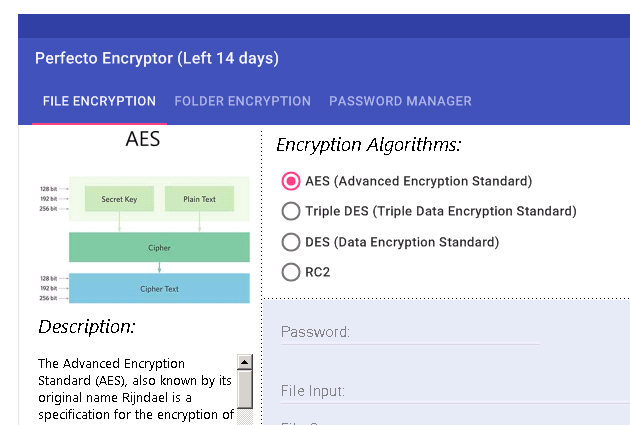Viewport: 630px width, 425px height.
Task: Select the RC2 algorithm radio button
Action: click(x=291, y=272)
